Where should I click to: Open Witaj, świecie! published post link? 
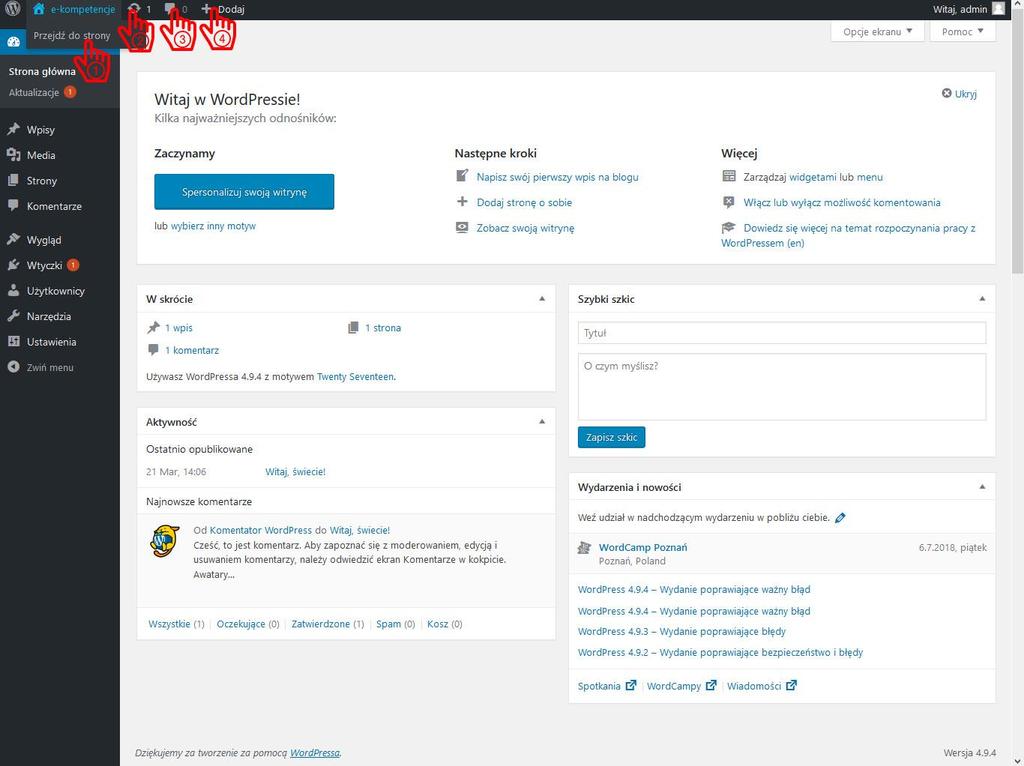tap(295, 471)
